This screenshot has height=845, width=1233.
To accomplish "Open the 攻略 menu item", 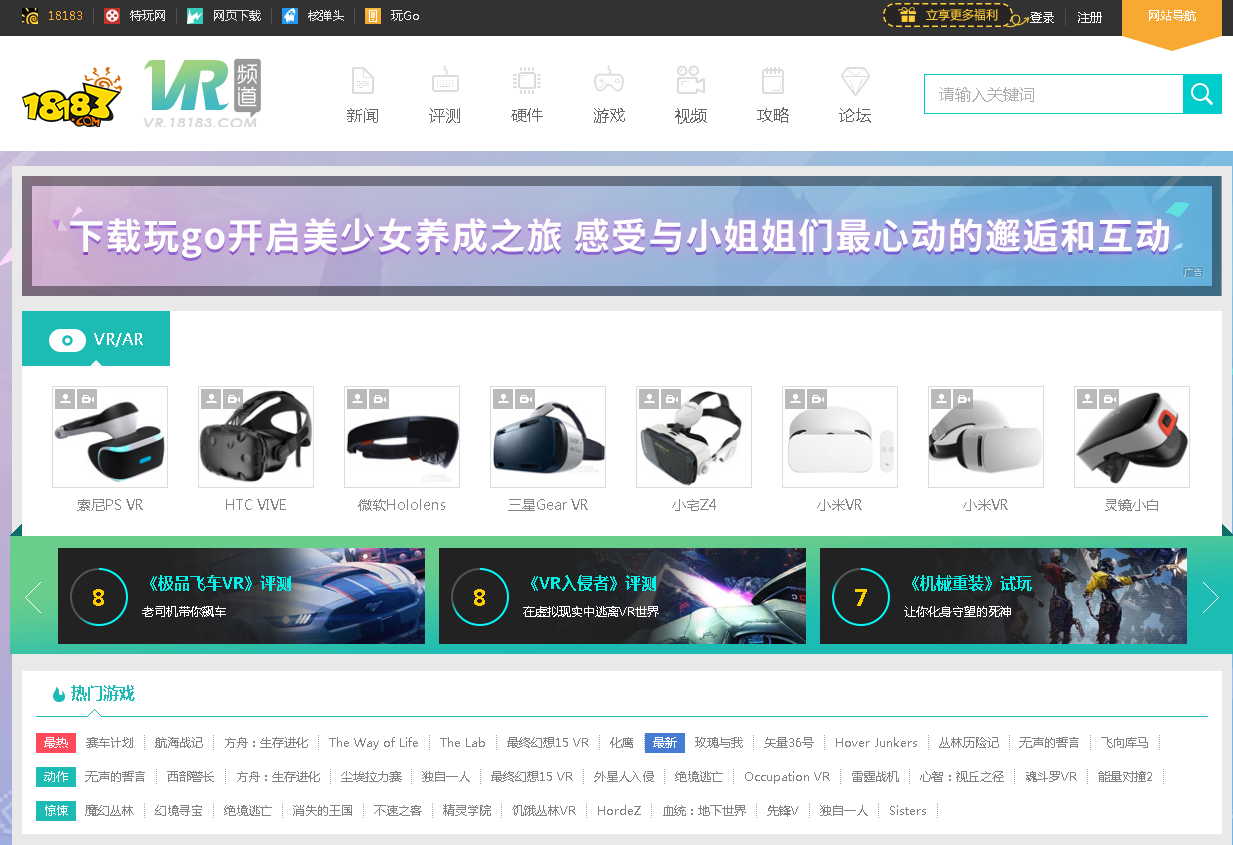I will pos(771,82).
